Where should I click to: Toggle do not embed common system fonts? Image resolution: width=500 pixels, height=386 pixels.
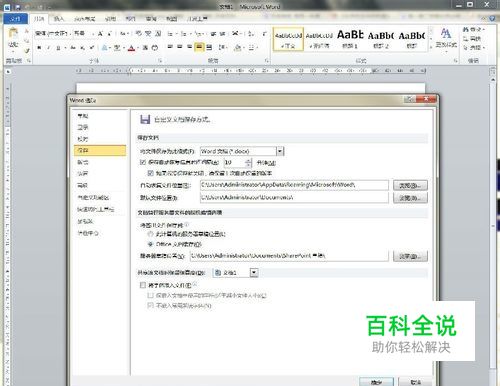click(x=150, y=305)
